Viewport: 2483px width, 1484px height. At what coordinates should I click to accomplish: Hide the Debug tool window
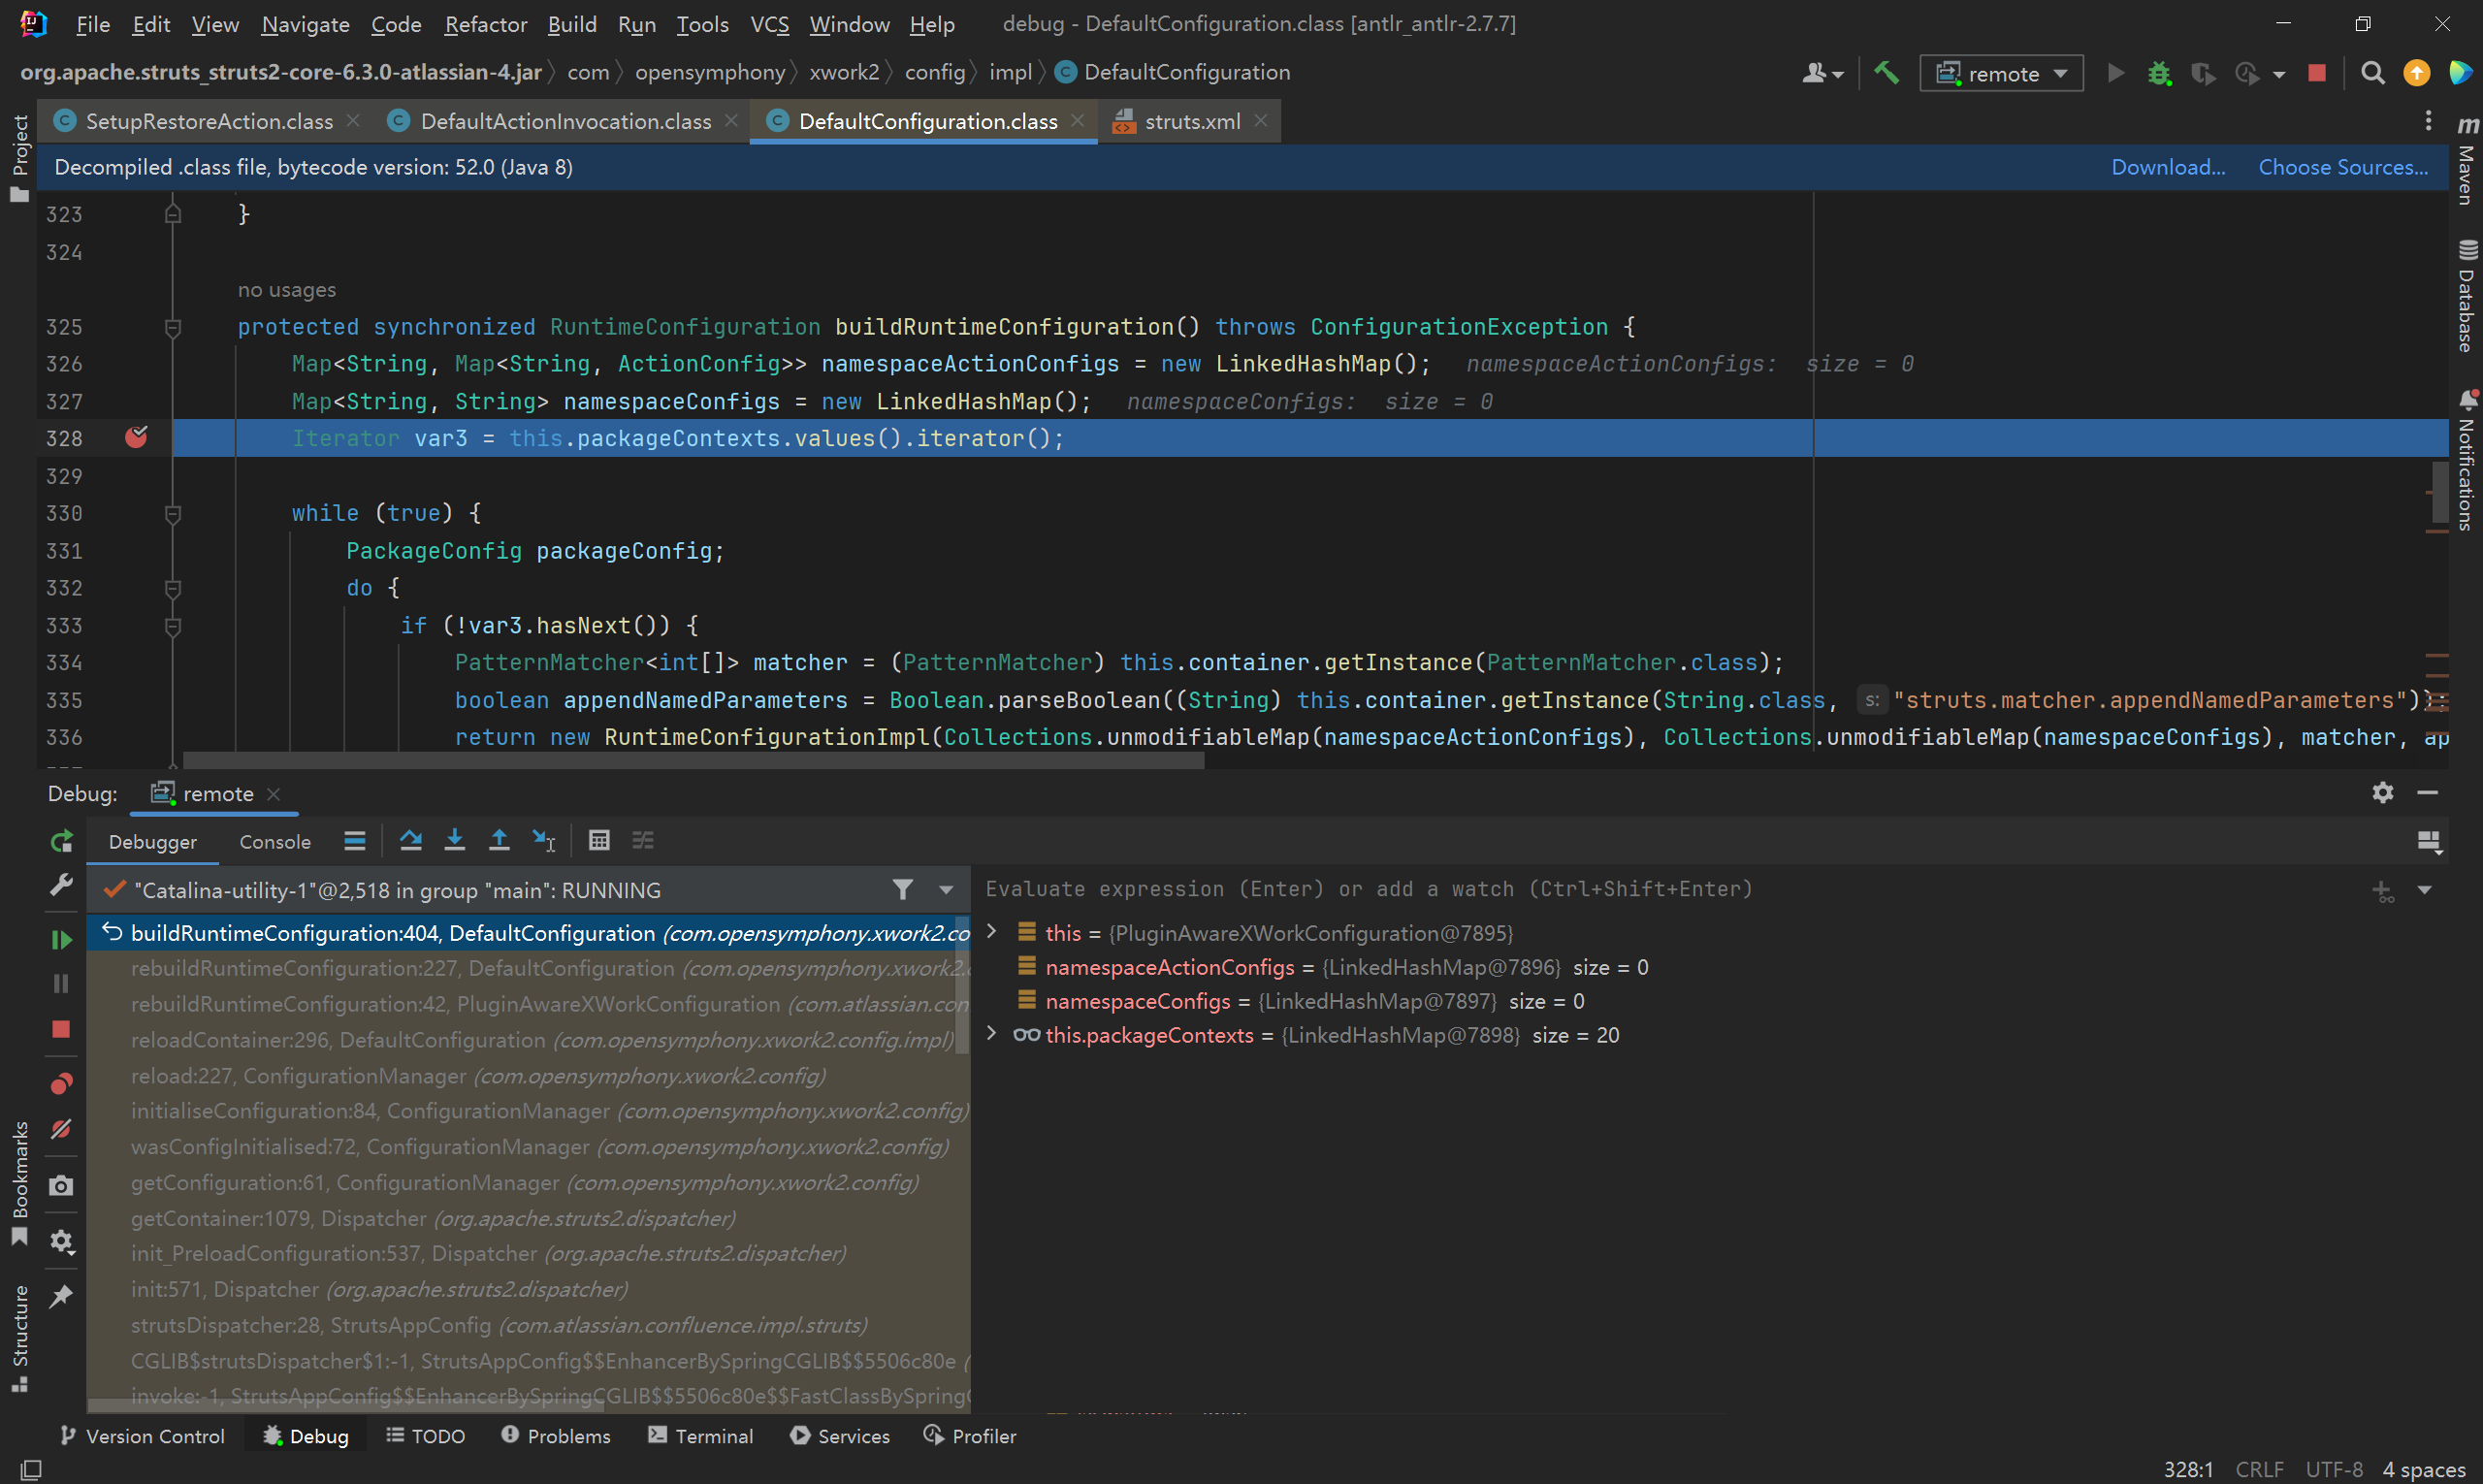pos(2428,792)
